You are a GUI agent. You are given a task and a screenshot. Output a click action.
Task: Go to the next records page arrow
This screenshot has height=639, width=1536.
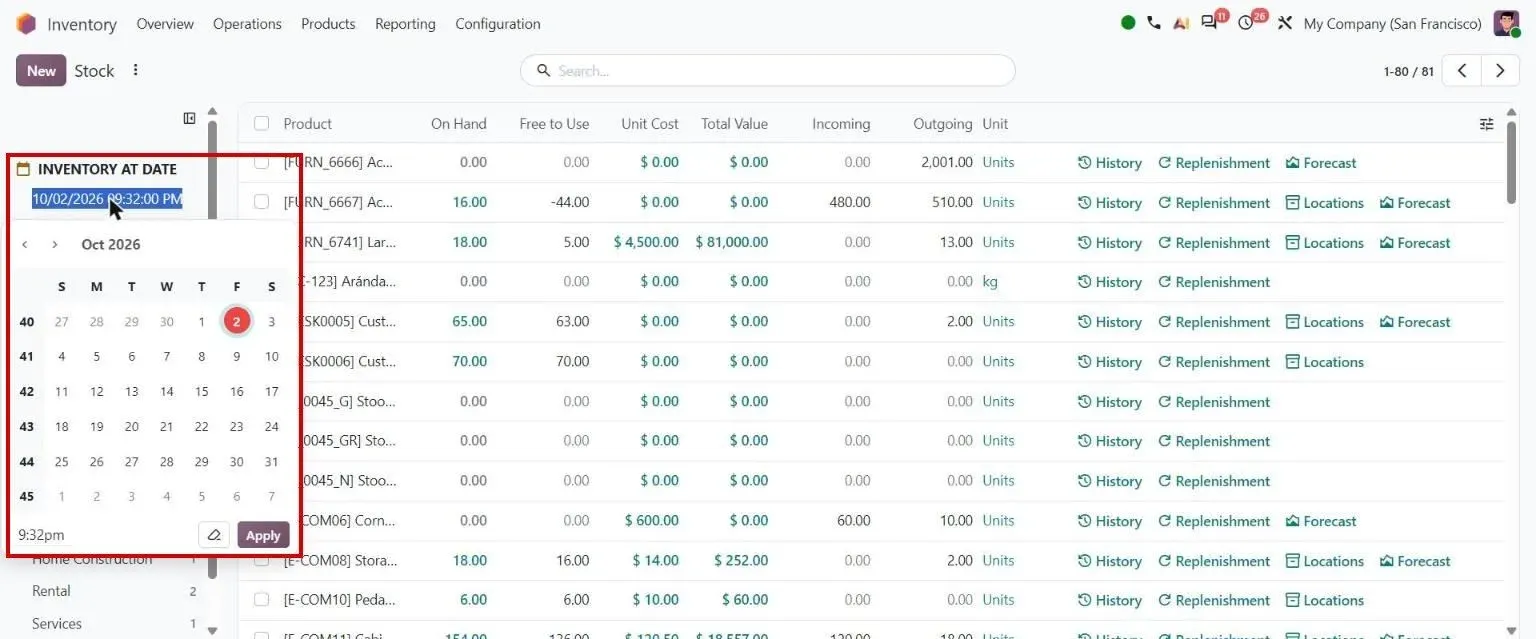(1500, 71)
